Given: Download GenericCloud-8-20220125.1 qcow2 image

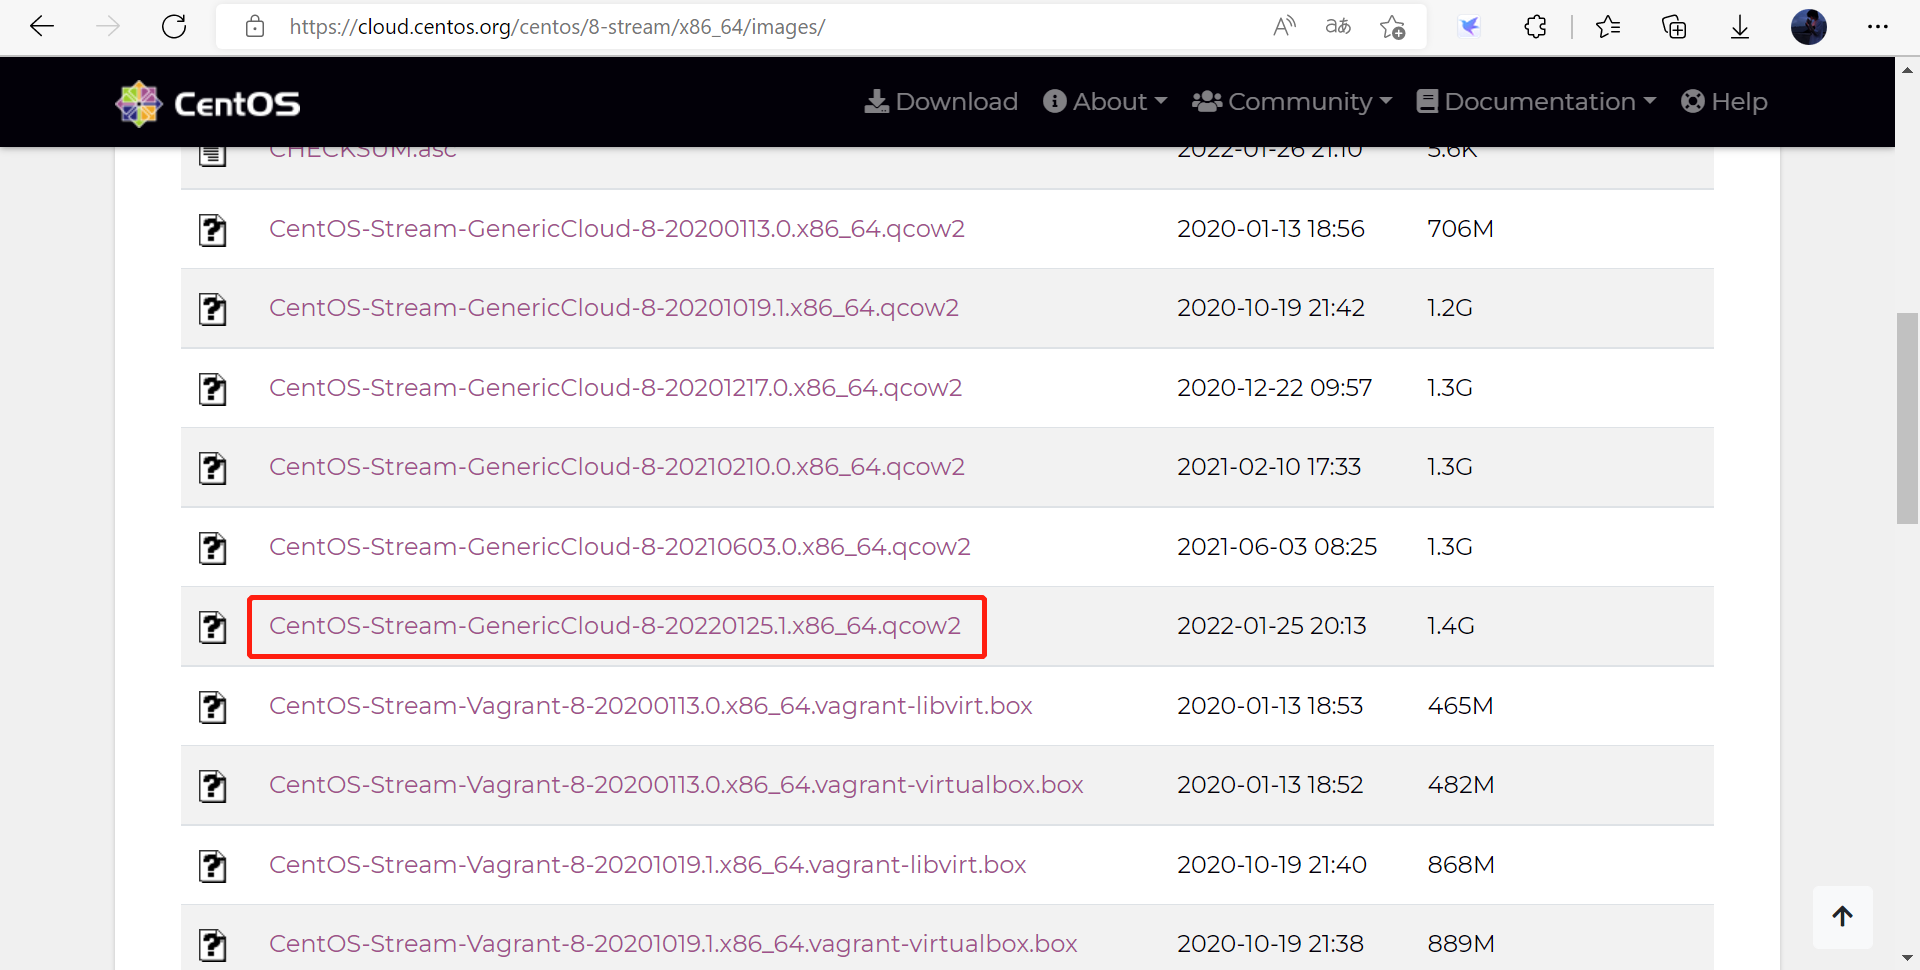Looking at the screenshot, I should [x=615, y=626].
